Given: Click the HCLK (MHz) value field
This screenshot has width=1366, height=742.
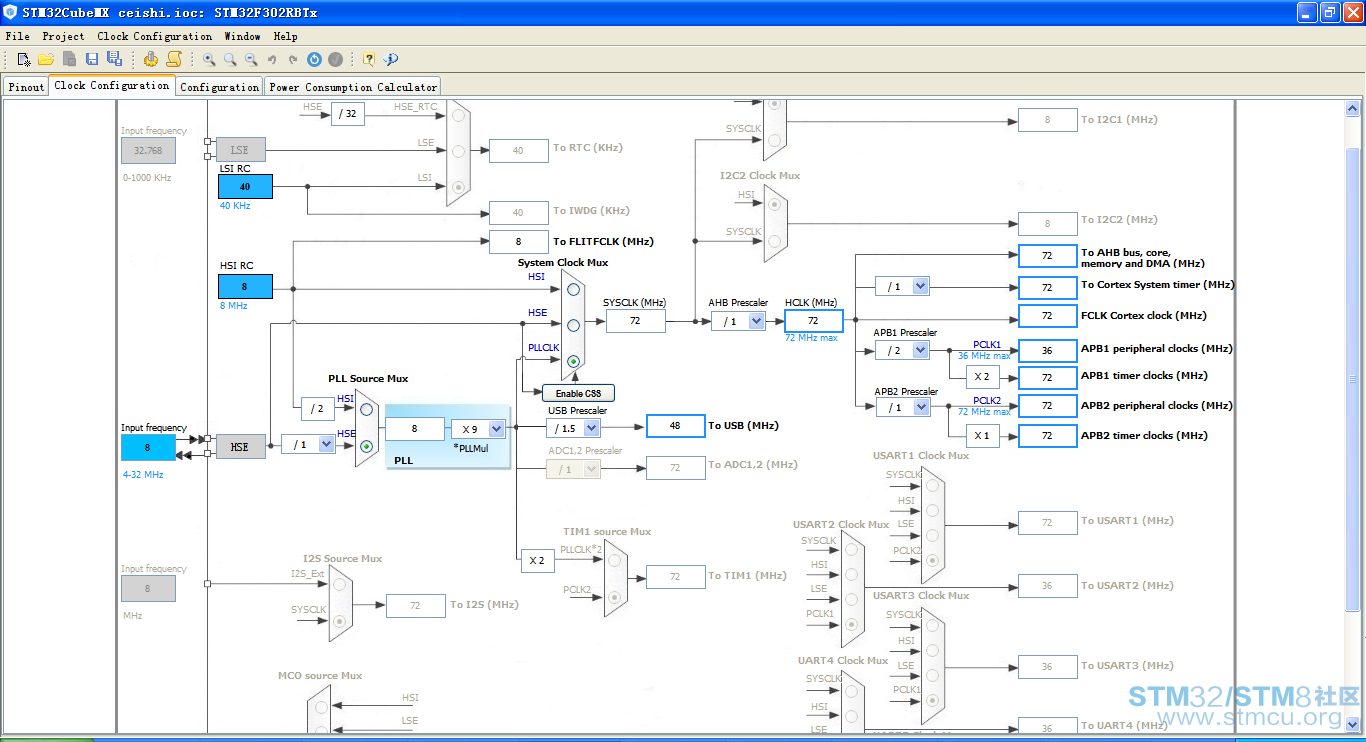Looking at the screenshot, I should click(x=813, y=321).
